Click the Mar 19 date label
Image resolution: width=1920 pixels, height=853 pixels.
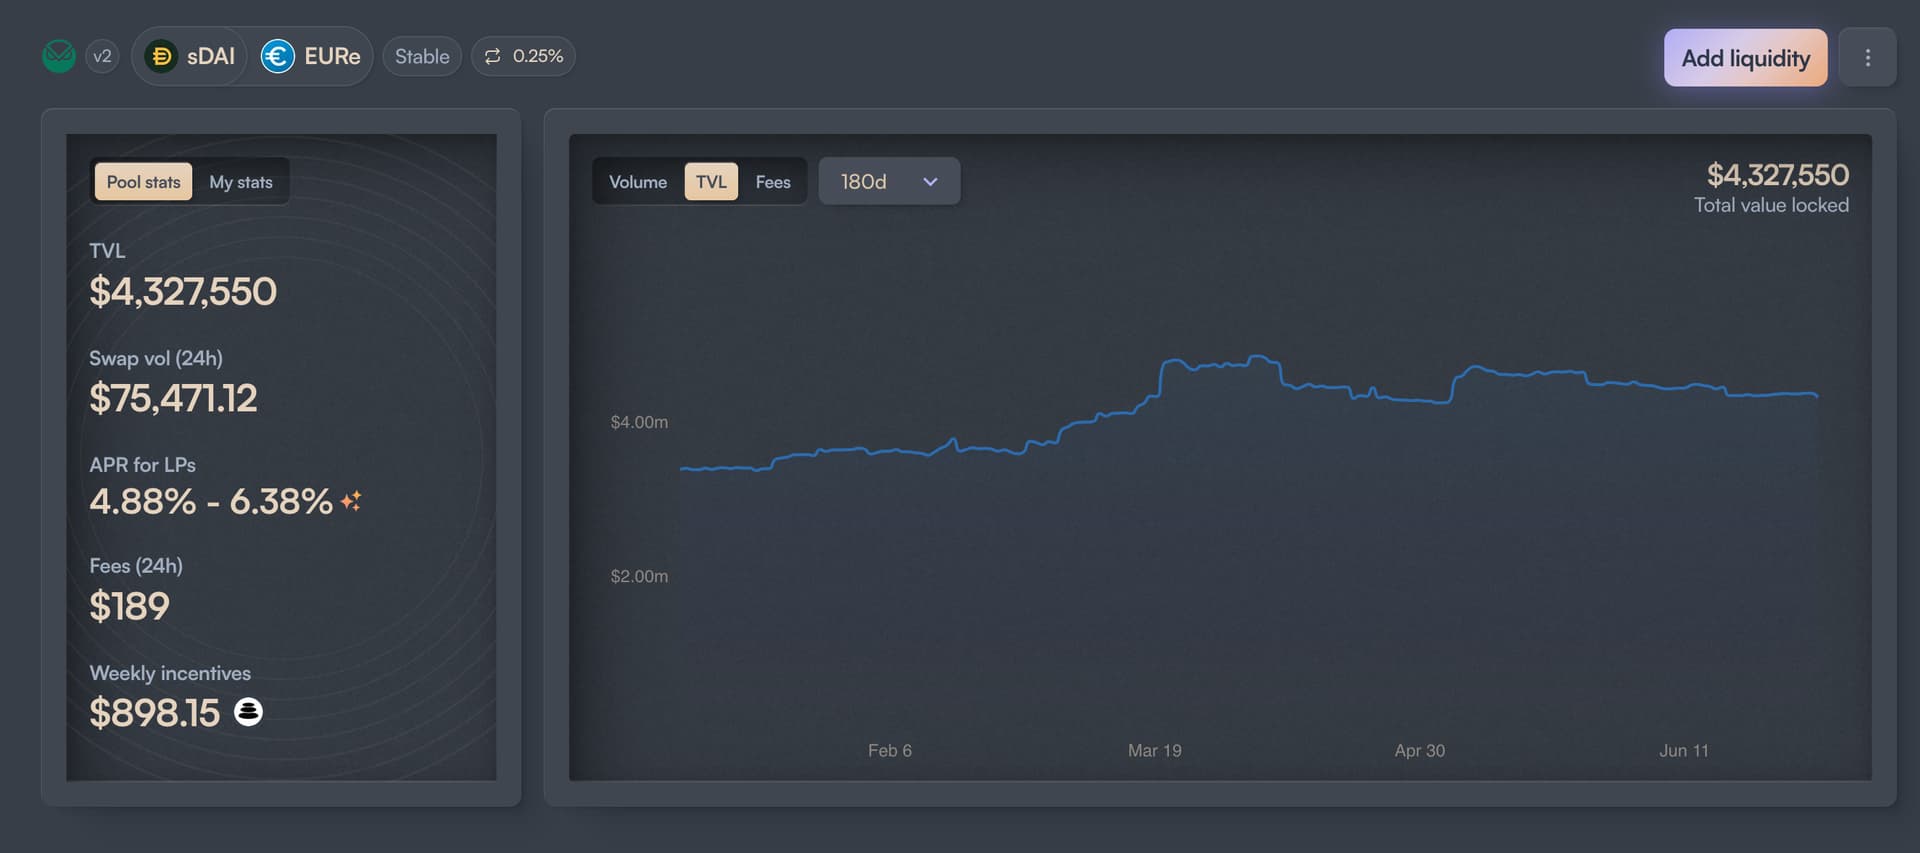pos(1155,750)
